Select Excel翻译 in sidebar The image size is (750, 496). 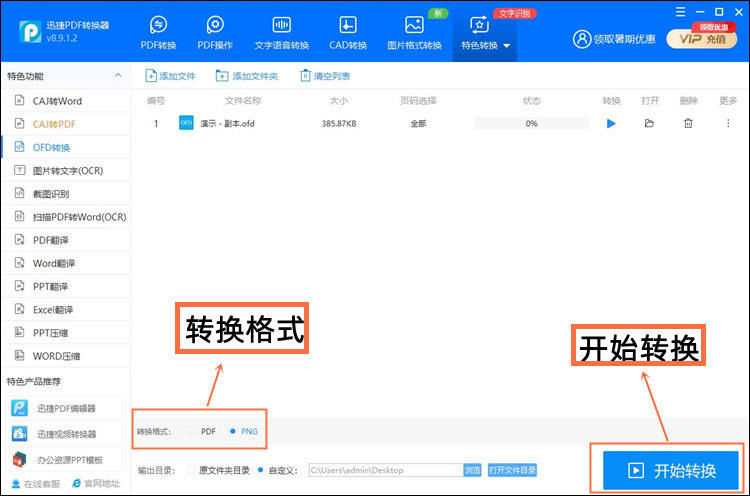[x=66, y=309]
